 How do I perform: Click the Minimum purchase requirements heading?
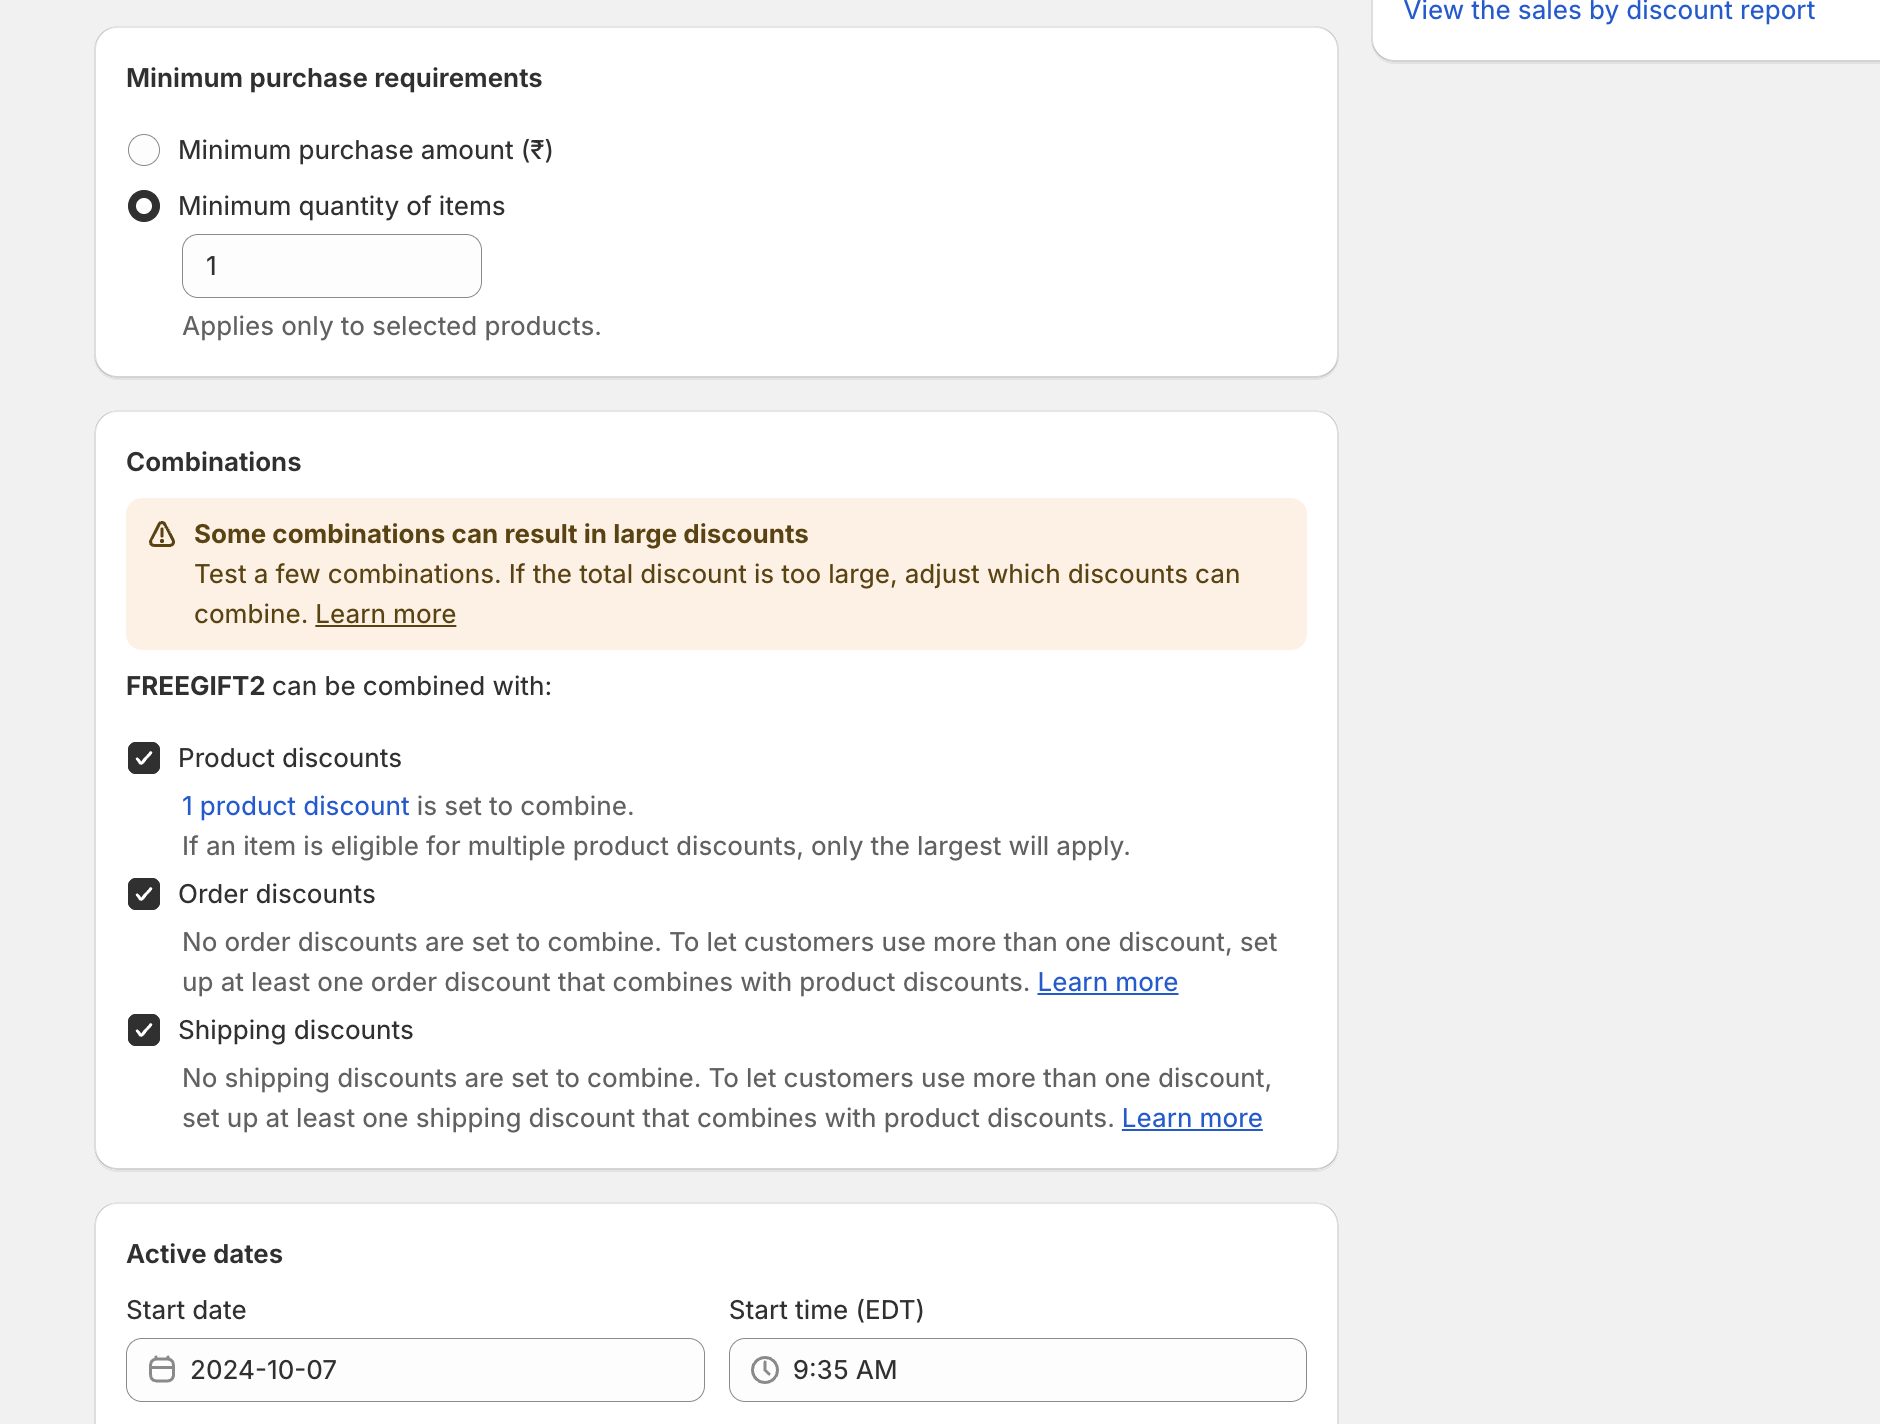pyautogui.click(x=334, y=77)
